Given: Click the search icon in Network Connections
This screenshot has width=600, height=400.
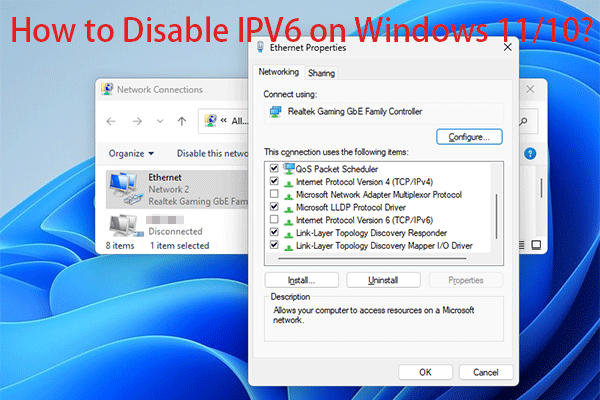Looking at the screenshot, I should coord(523,122).
